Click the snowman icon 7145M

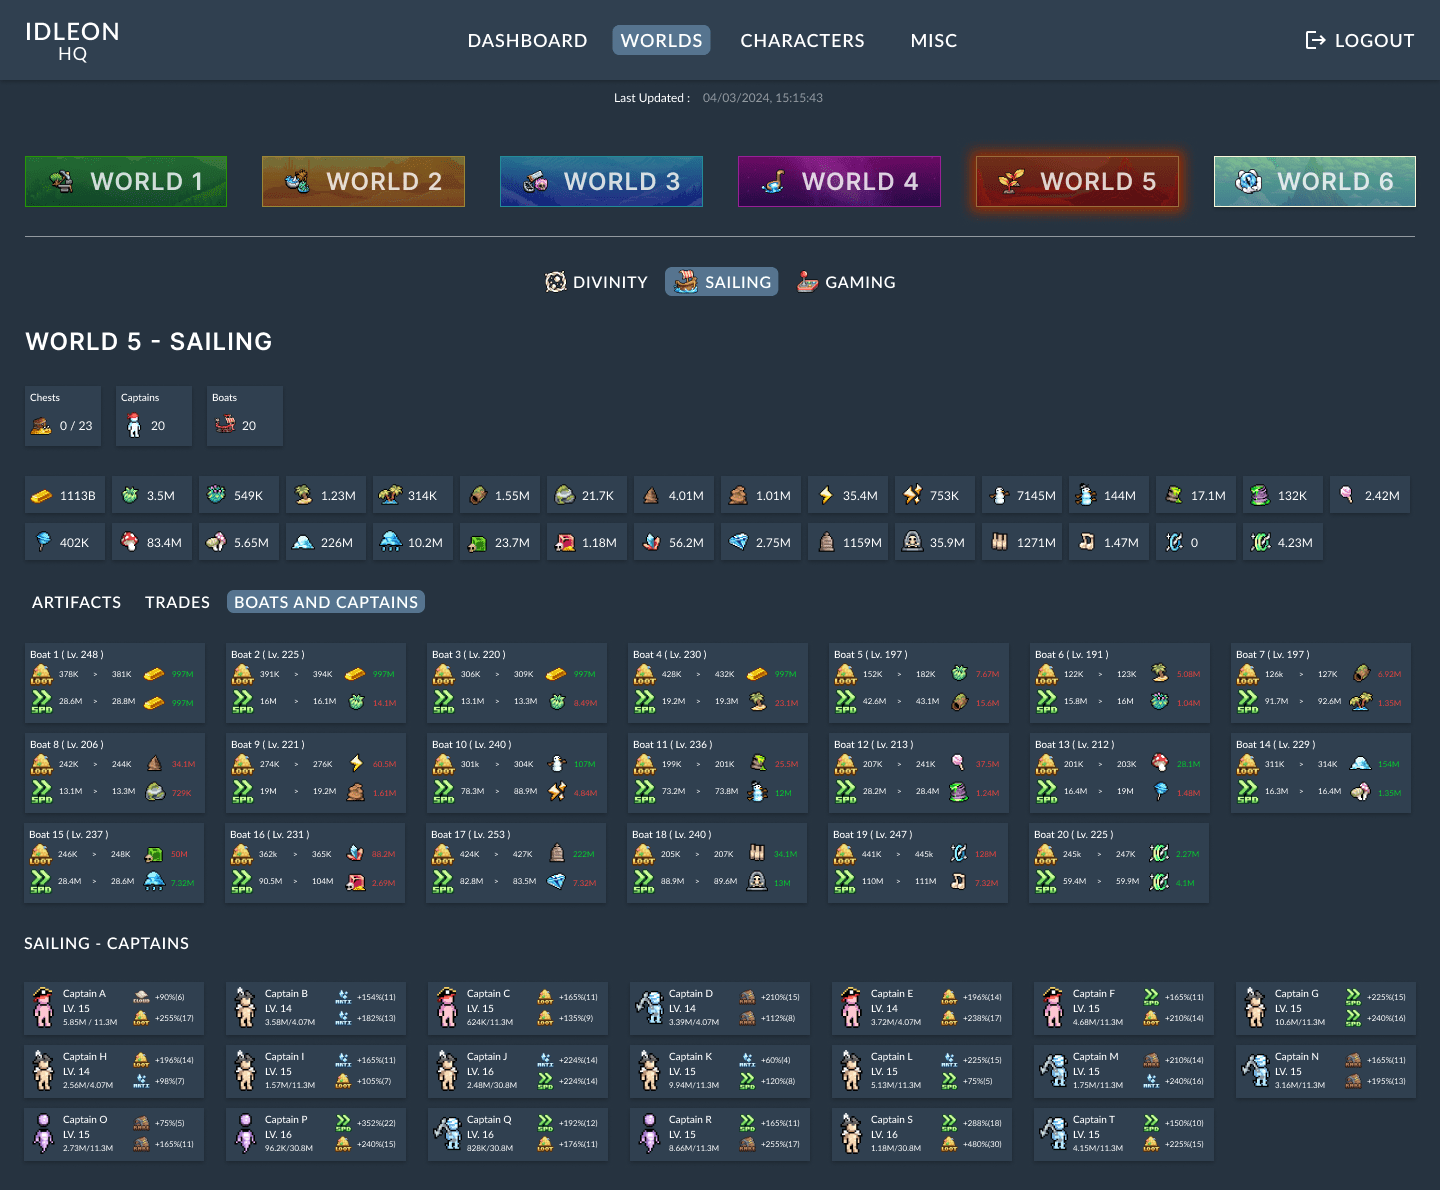point(999,495)
